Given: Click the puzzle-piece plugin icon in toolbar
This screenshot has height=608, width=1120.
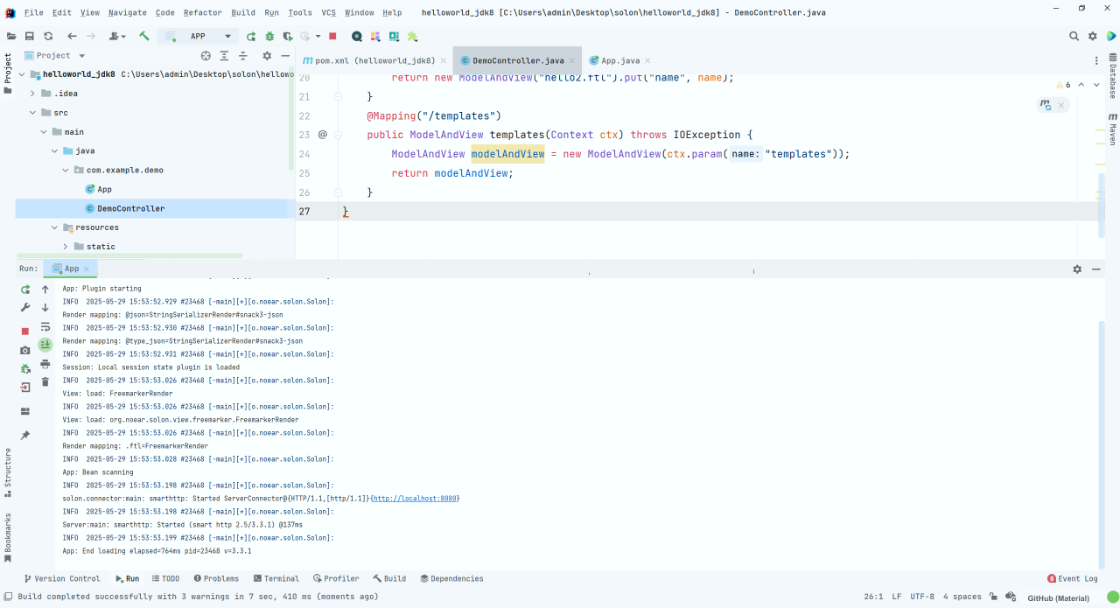Looking at the screenshot, I should (412, 36).
